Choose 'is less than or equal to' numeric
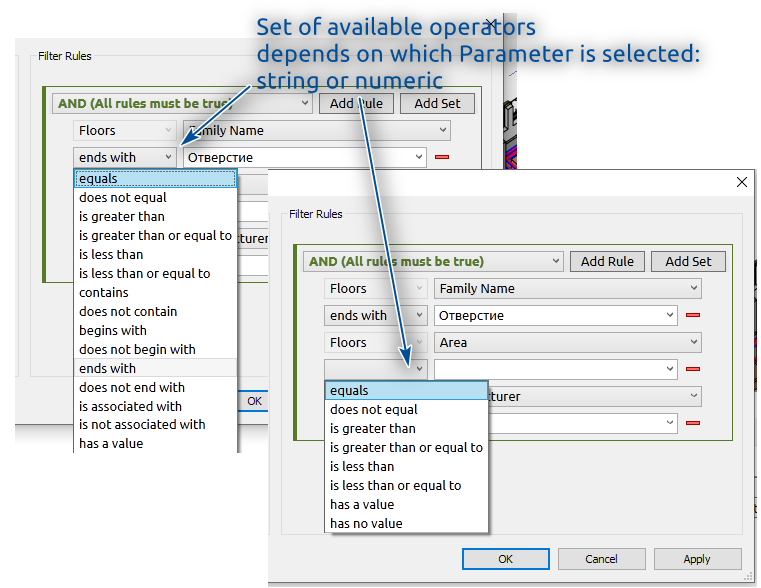Screen dimensions: 761x588 406,485
